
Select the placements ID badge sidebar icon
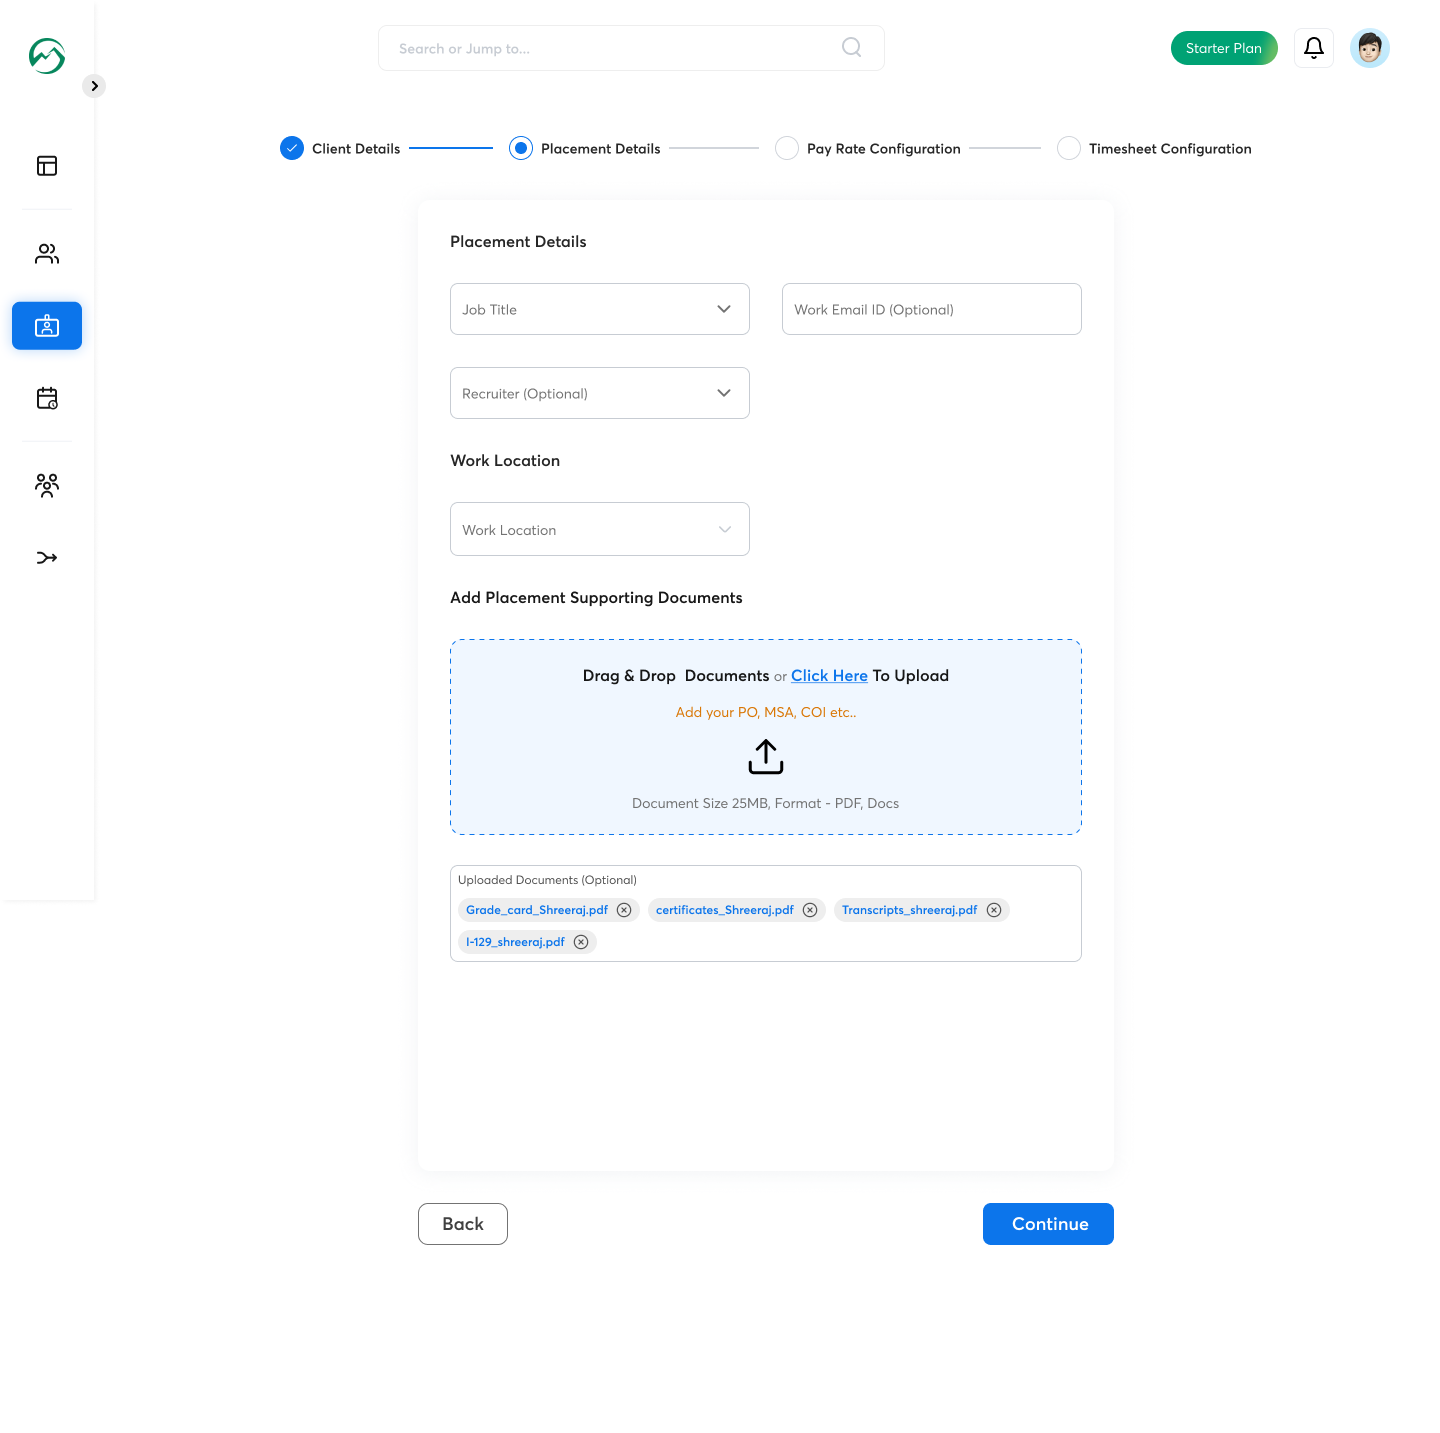pyautogui.click(x=47, y=326)
